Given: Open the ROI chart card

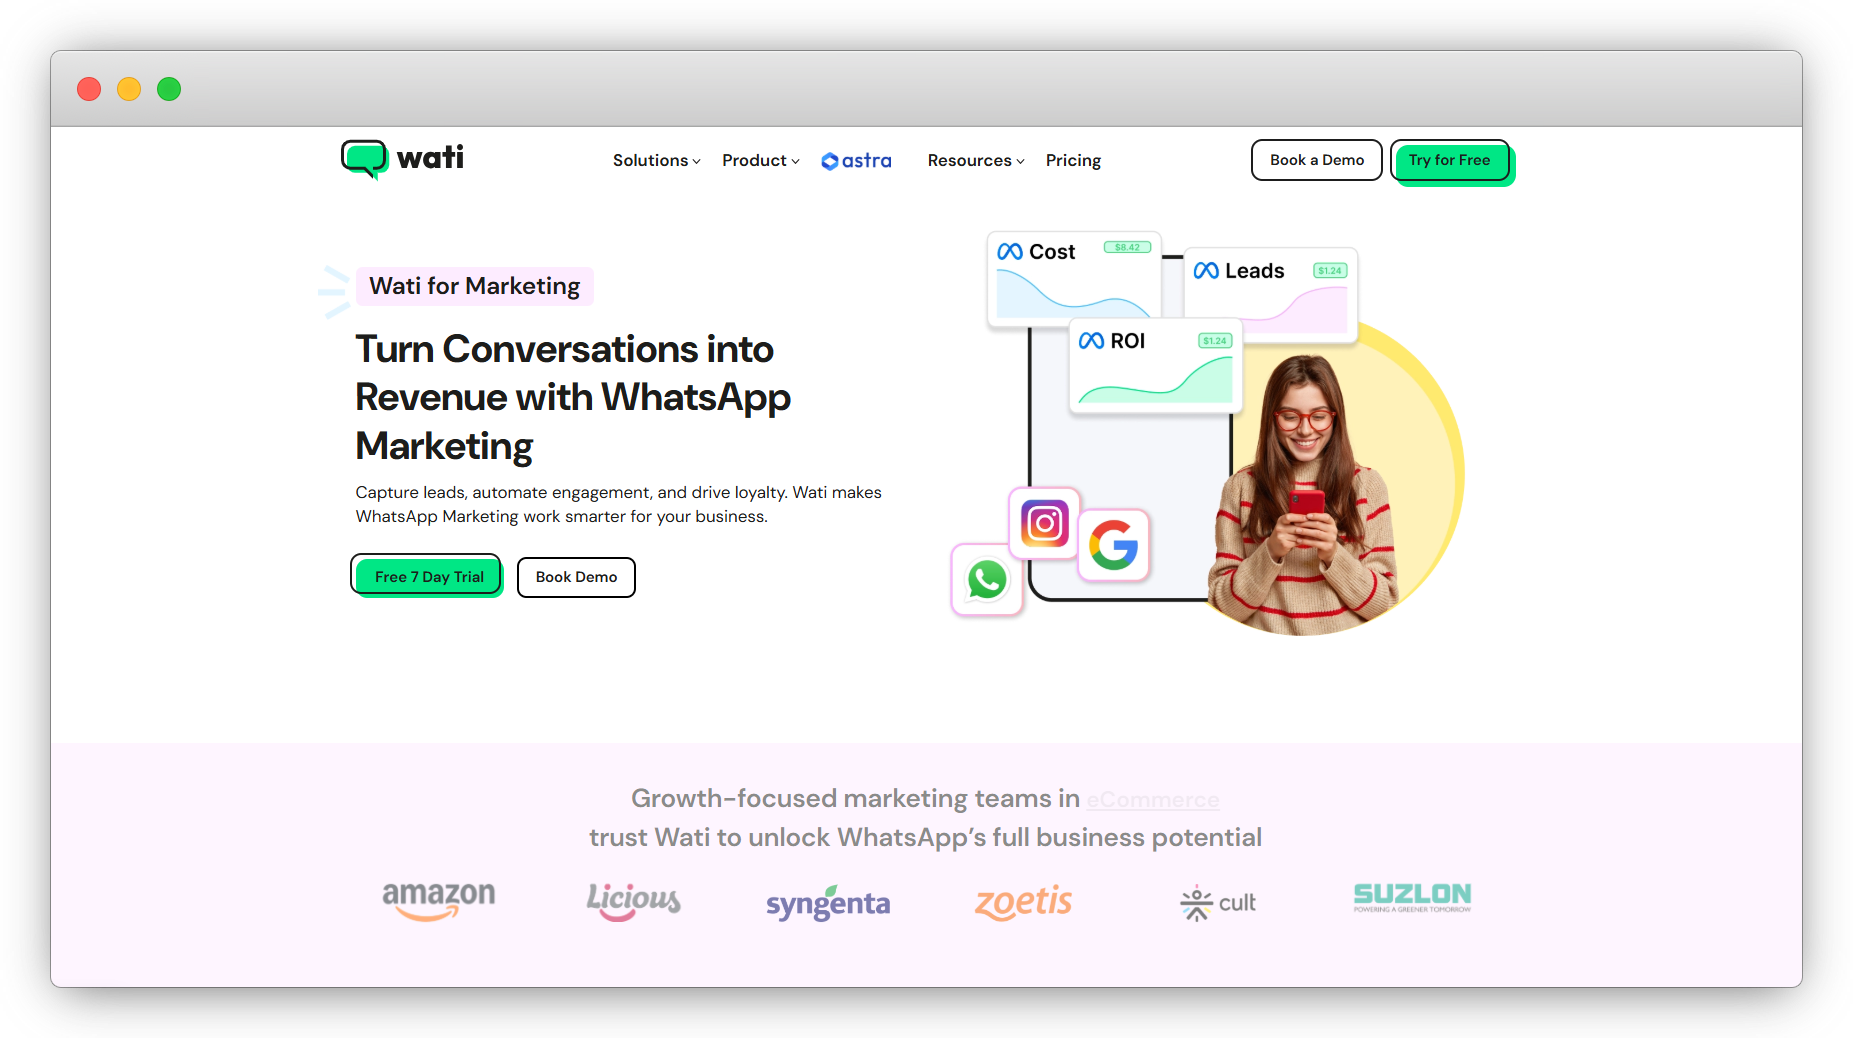Looking at the screenshot, I should 1155,365.
